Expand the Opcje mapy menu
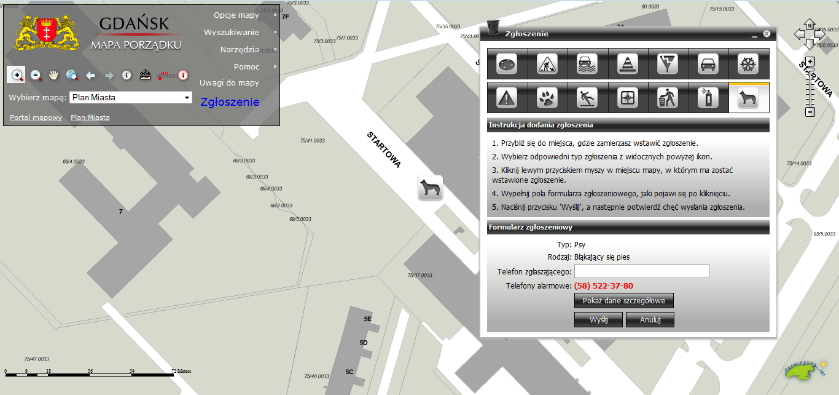Screen dimensions: 839x395 (236, 15)
